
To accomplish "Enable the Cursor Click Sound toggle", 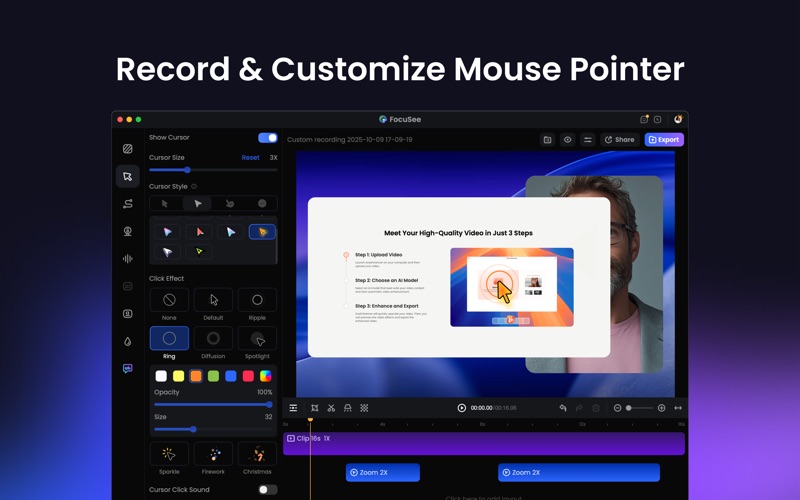I will 267,490.
